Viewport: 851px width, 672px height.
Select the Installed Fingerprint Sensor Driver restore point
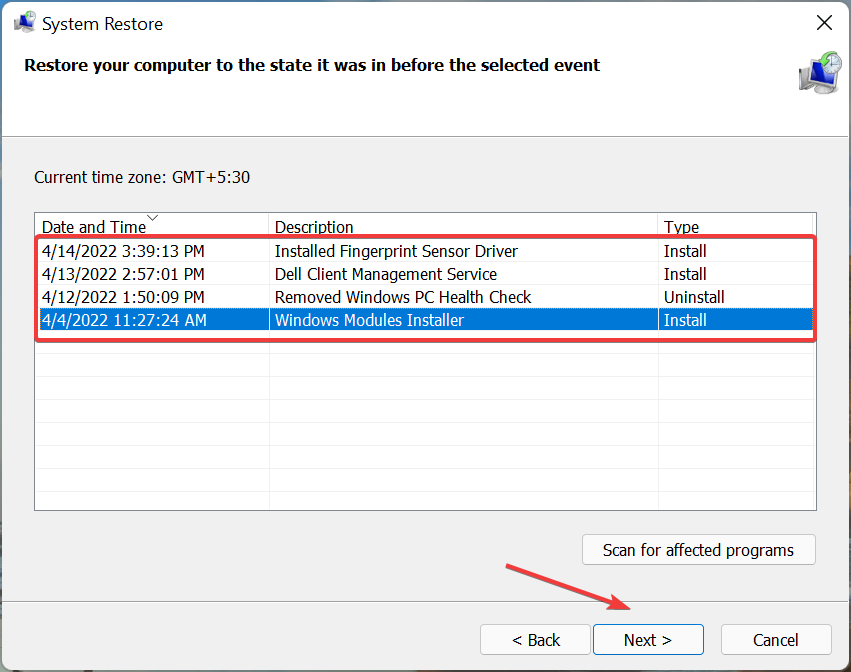click(396, 251)
